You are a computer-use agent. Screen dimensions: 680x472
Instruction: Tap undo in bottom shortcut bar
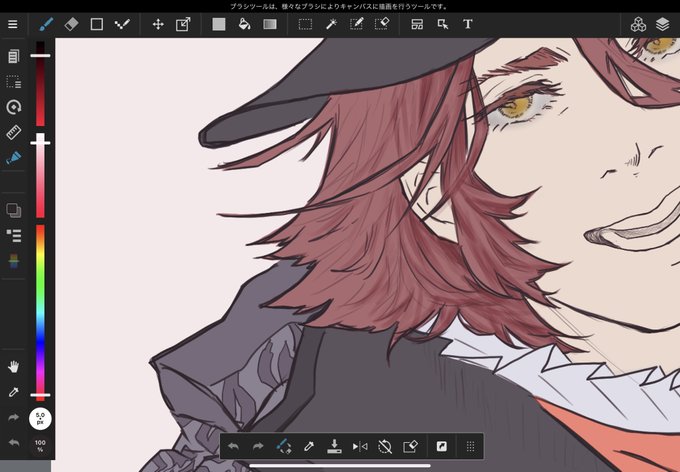(233, 446)
